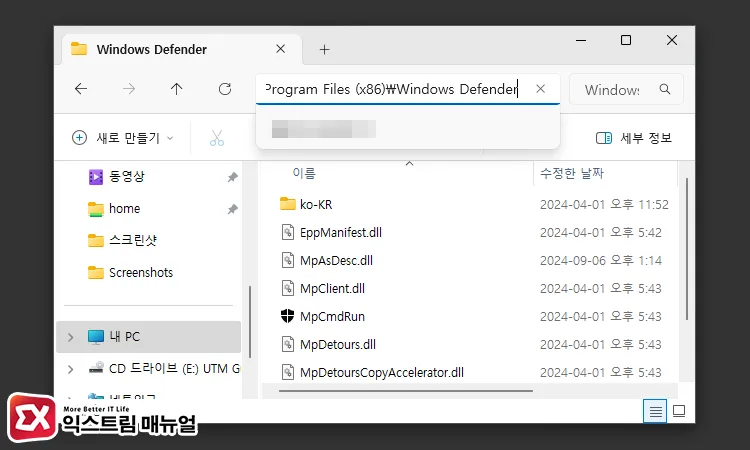
Task: Select MpAsDesc.dll file
Action: 336,261
